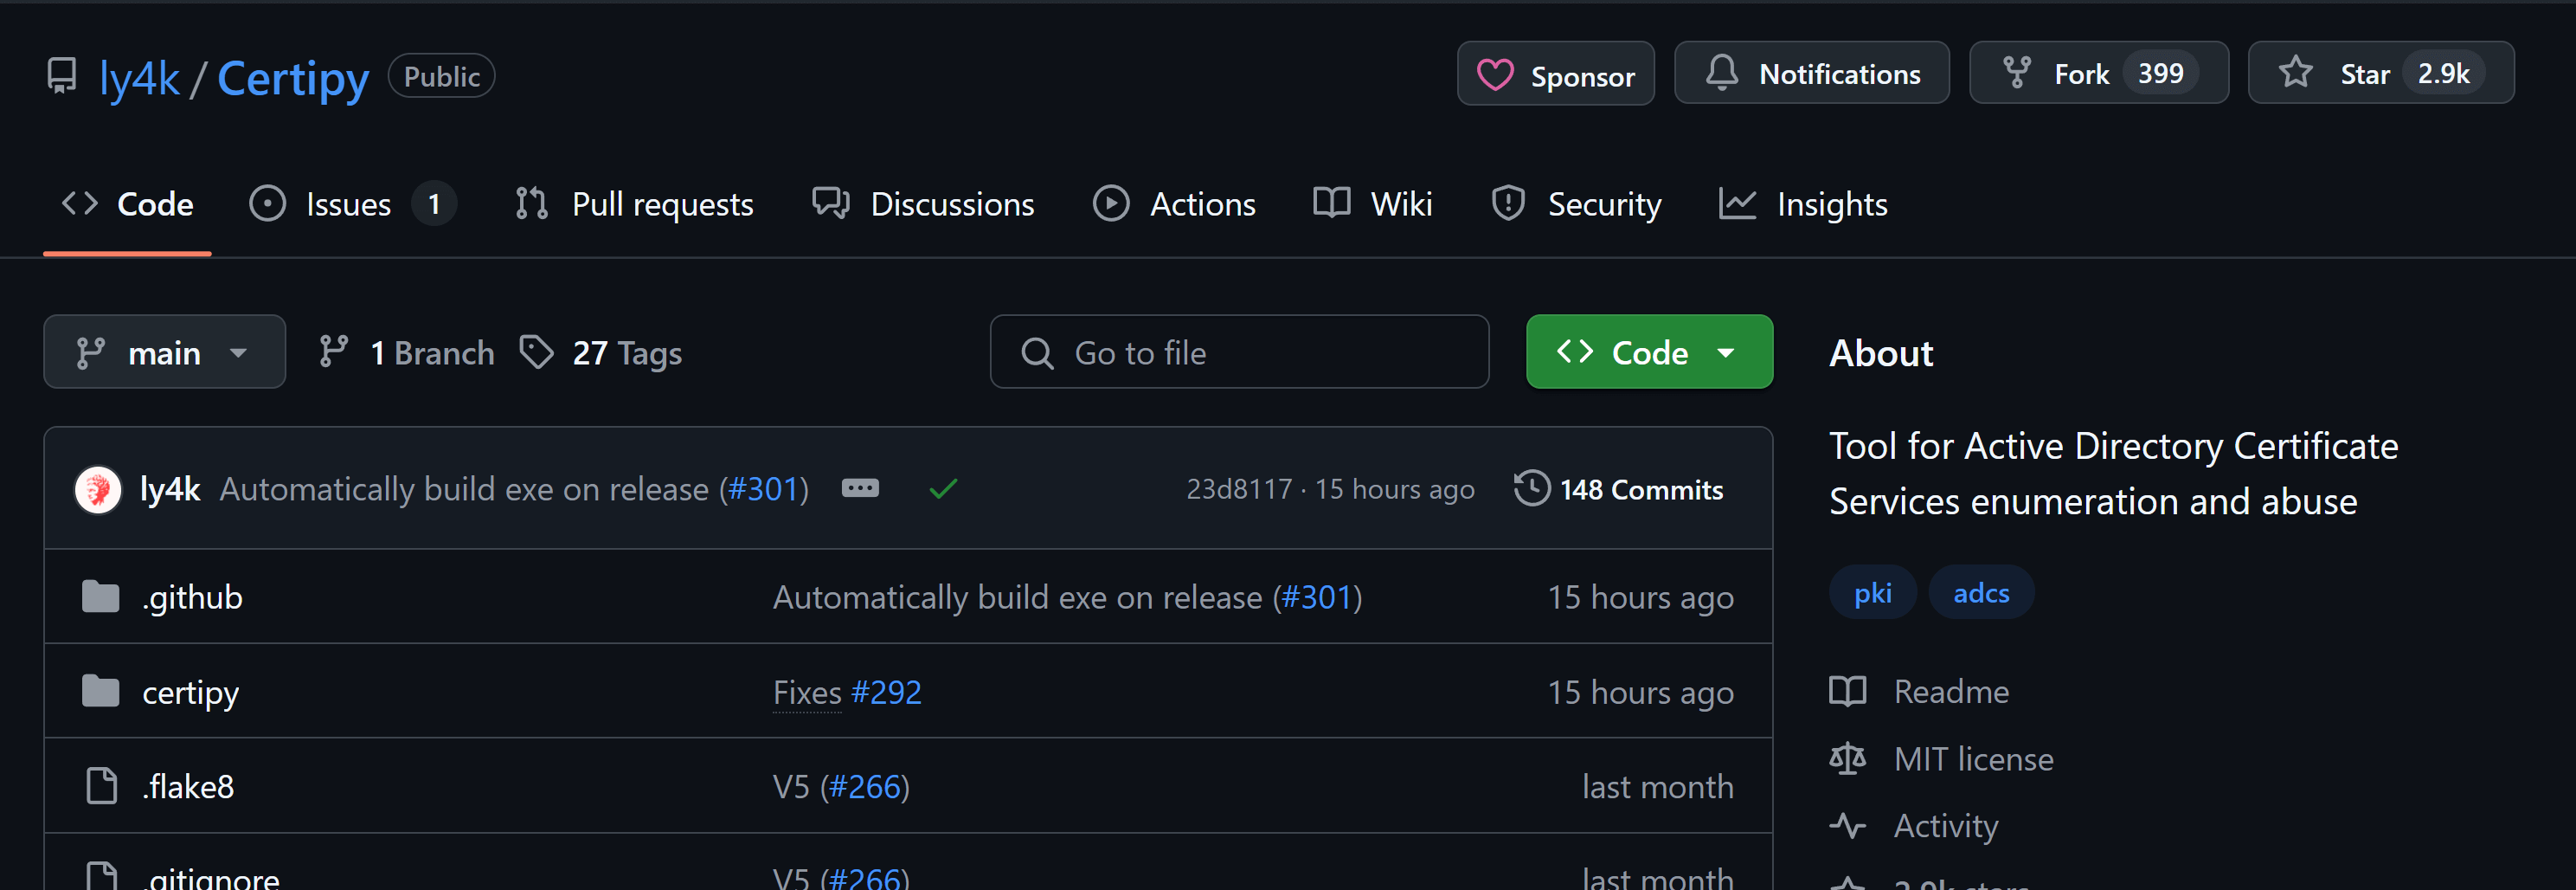This screenshot has height=890, width=2576.
Task: Focus the Go to file search field
Action: pos(1239,352)
